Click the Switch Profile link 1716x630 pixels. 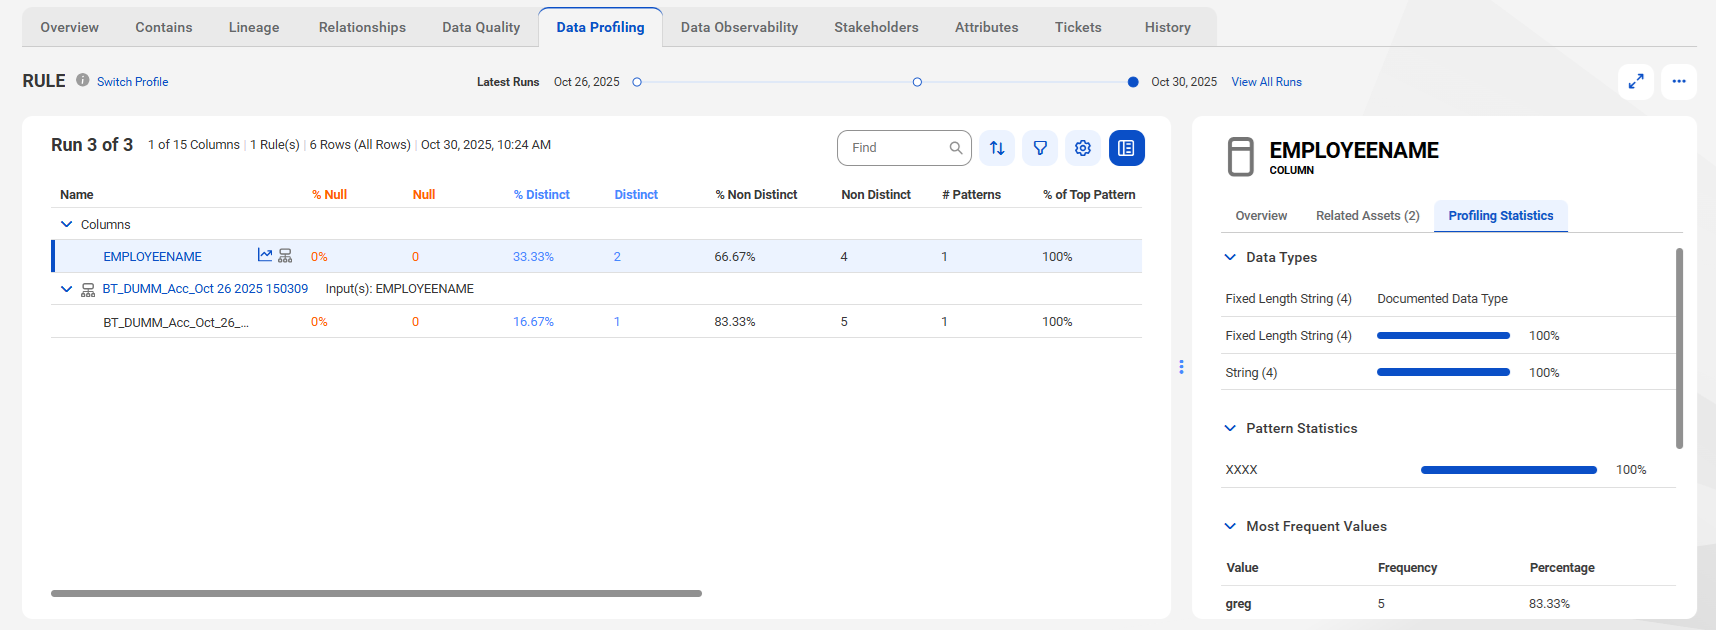(x=132, y=82)
